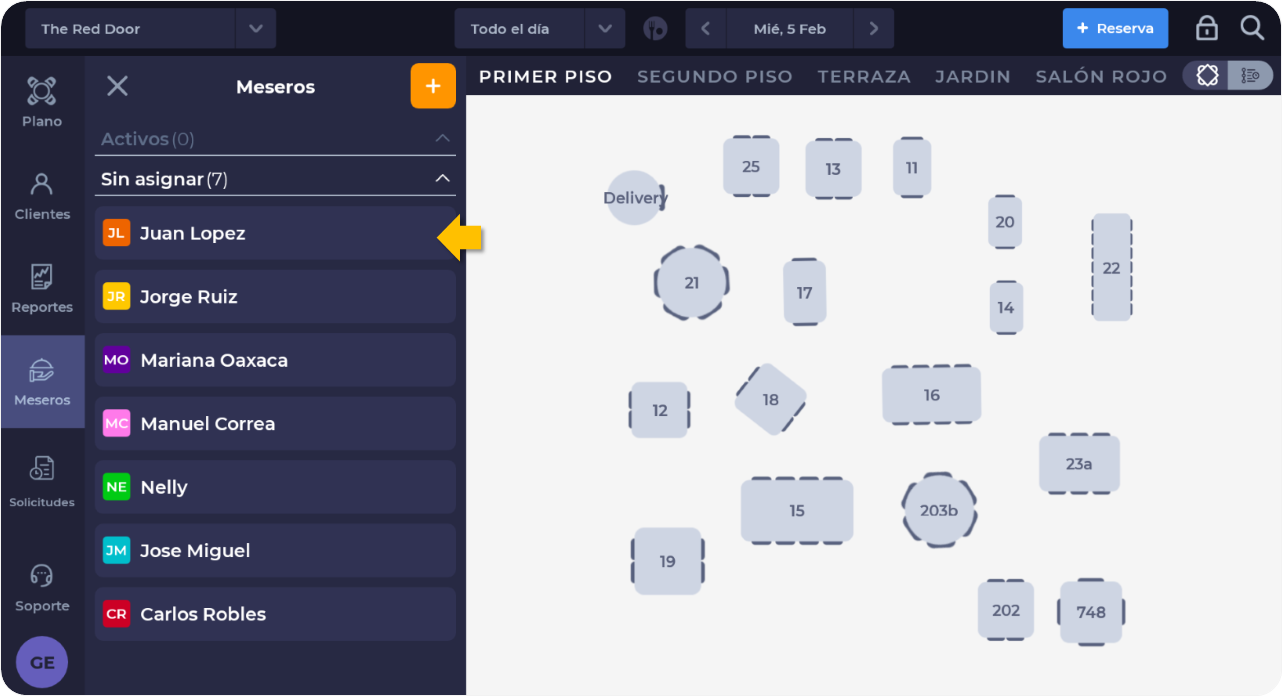Go to previous day arrow
1282x696 pixels.
click(705, 28)
